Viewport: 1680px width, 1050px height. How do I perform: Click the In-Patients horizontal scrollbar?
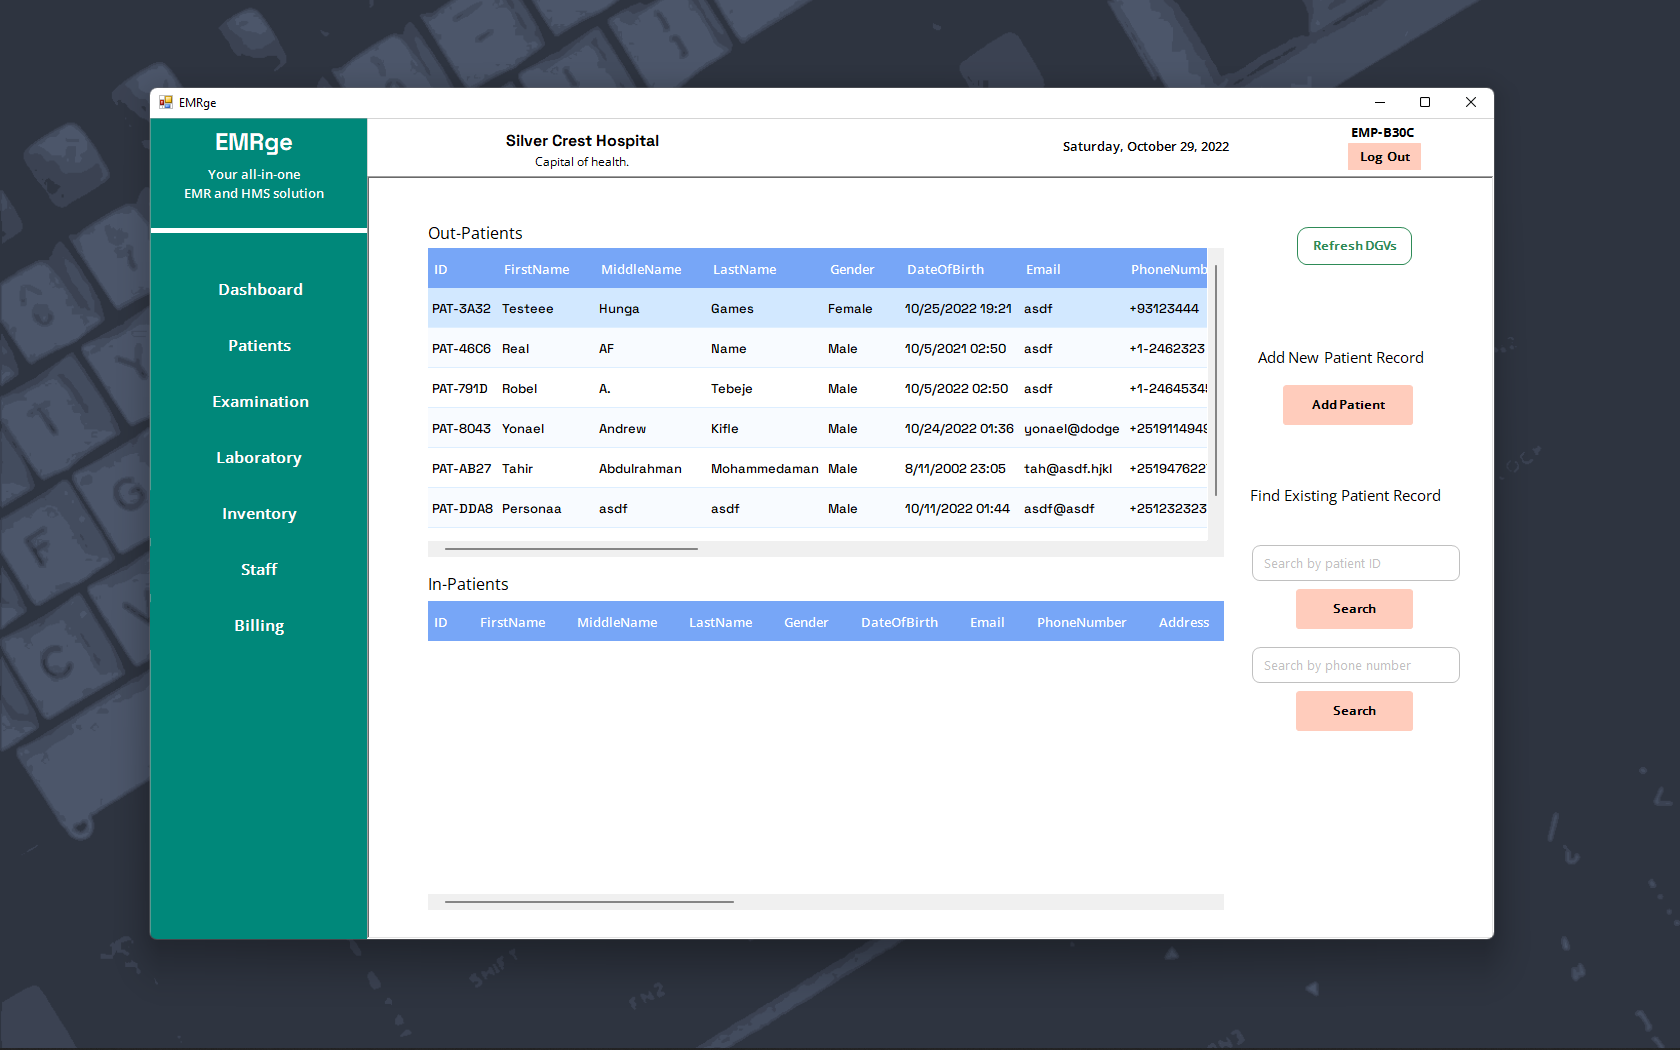tap(589, 902)
